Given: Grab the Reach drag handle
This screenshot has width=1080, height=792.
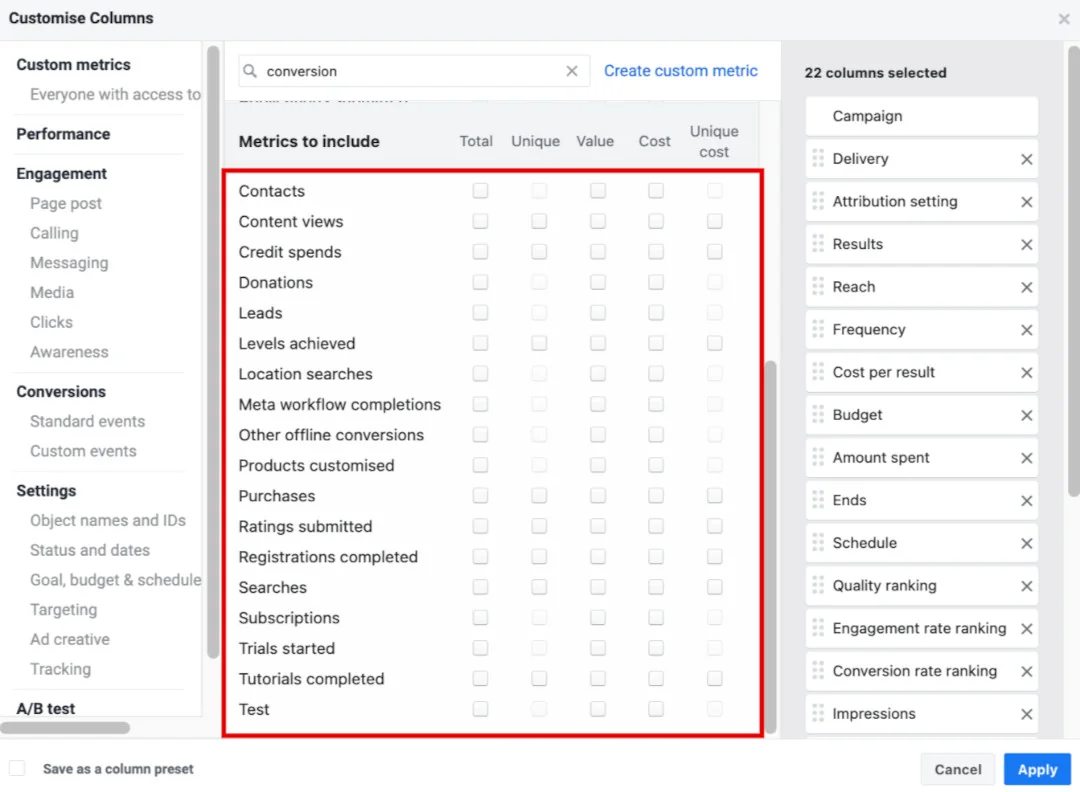Looking at the screenshot, I should click(x=818, y=286).
